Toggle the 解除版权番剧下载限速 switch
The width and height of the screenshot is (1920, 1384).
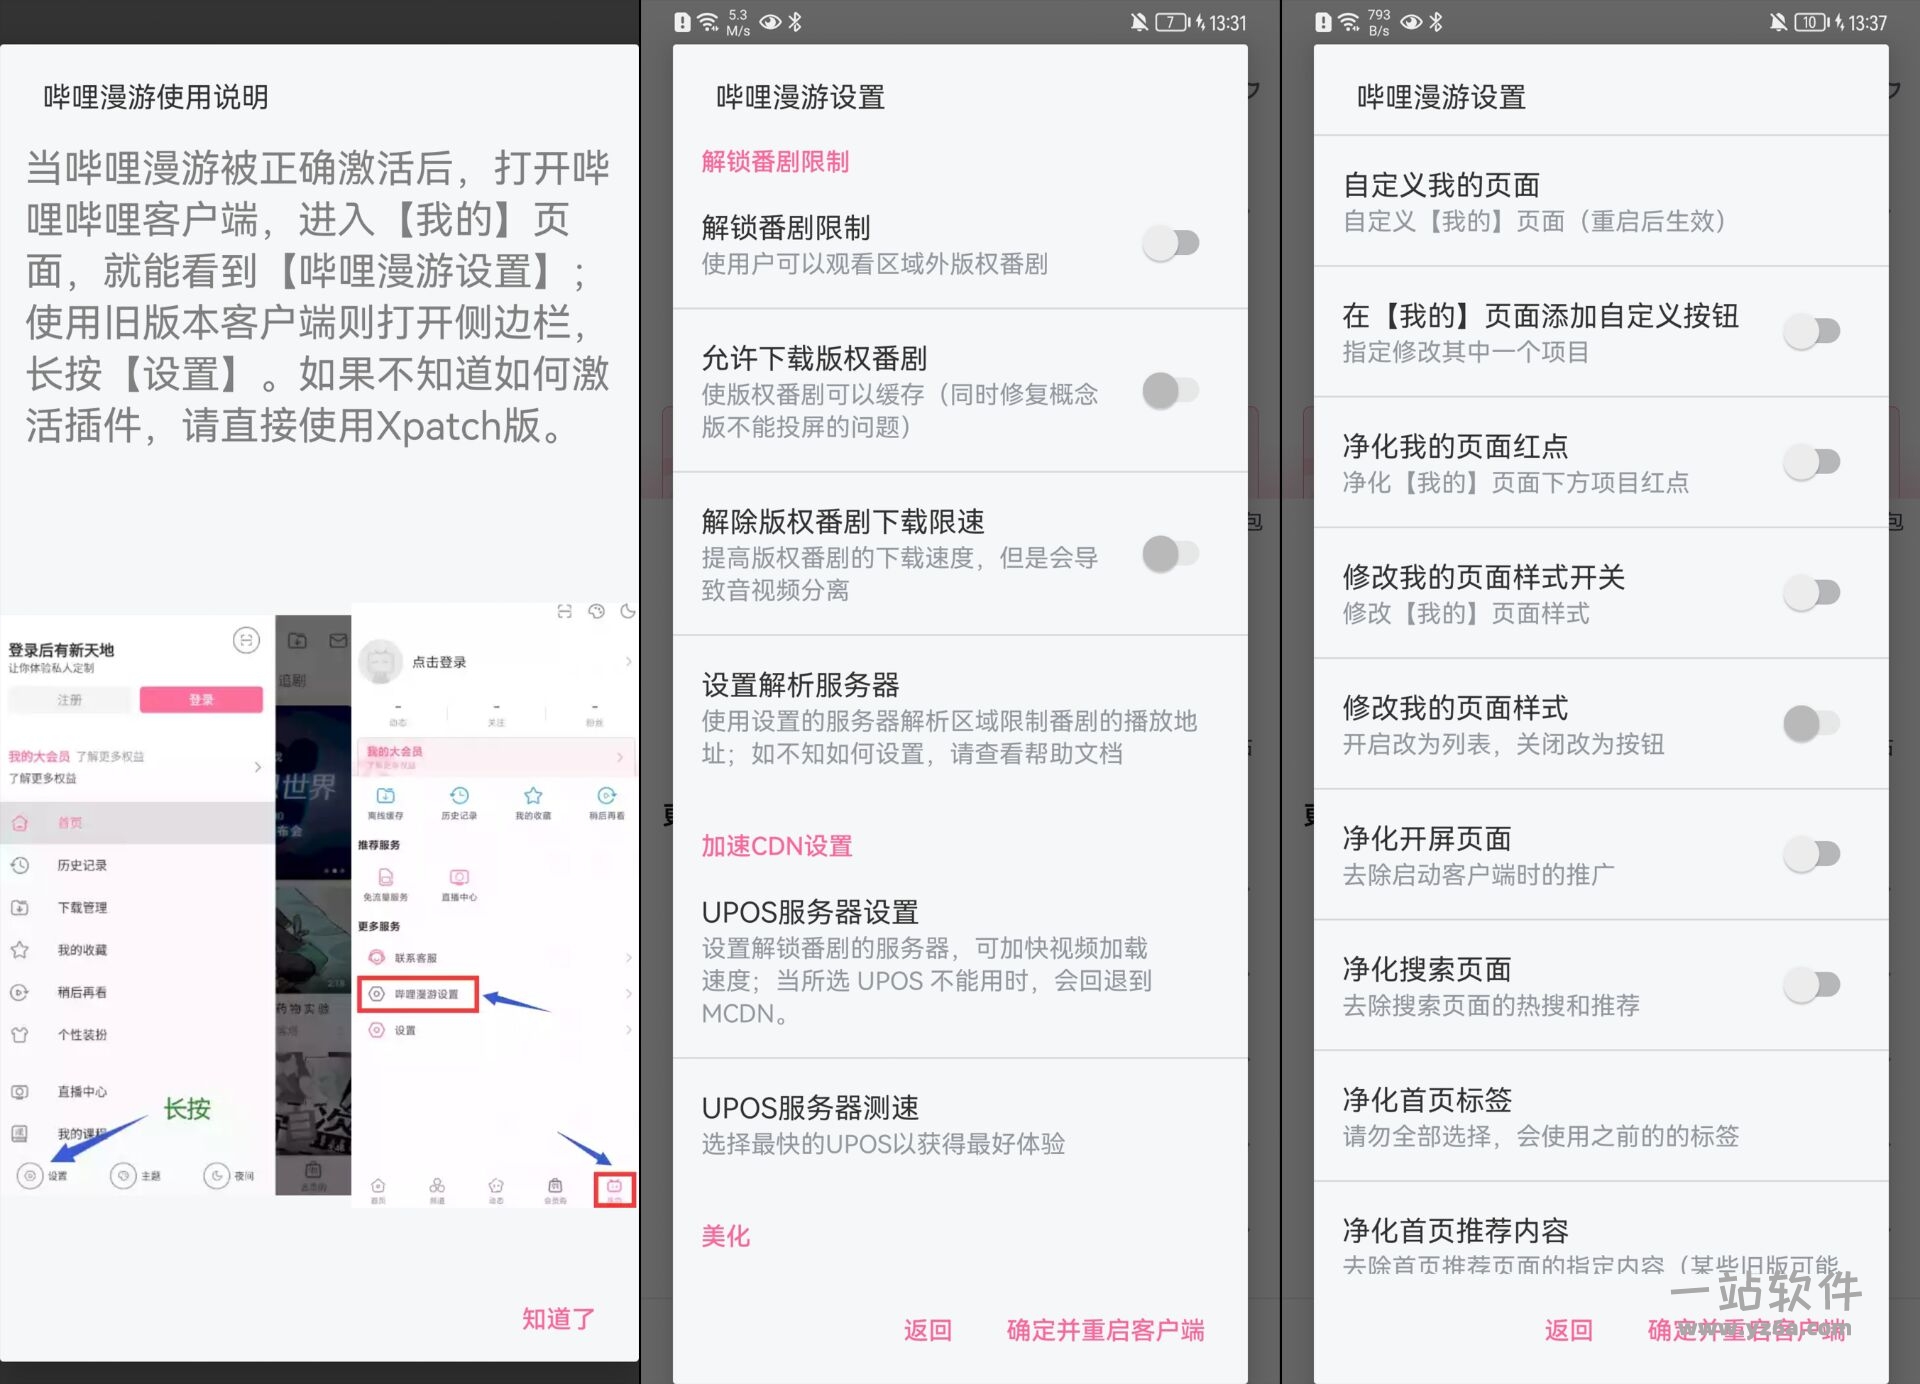(x=1171, y=553)
